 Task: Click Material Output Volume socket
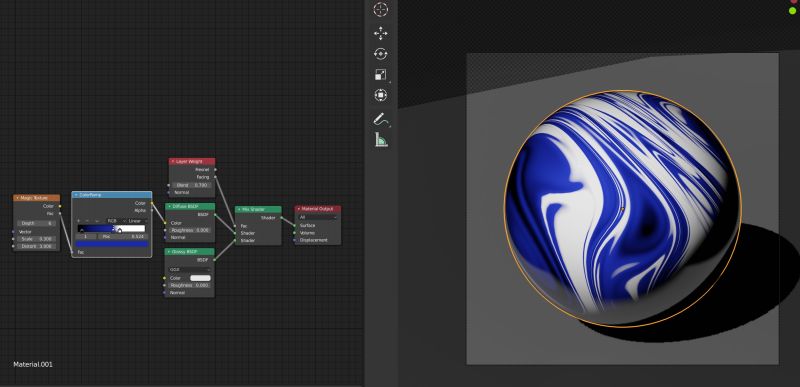coord(295,233)
